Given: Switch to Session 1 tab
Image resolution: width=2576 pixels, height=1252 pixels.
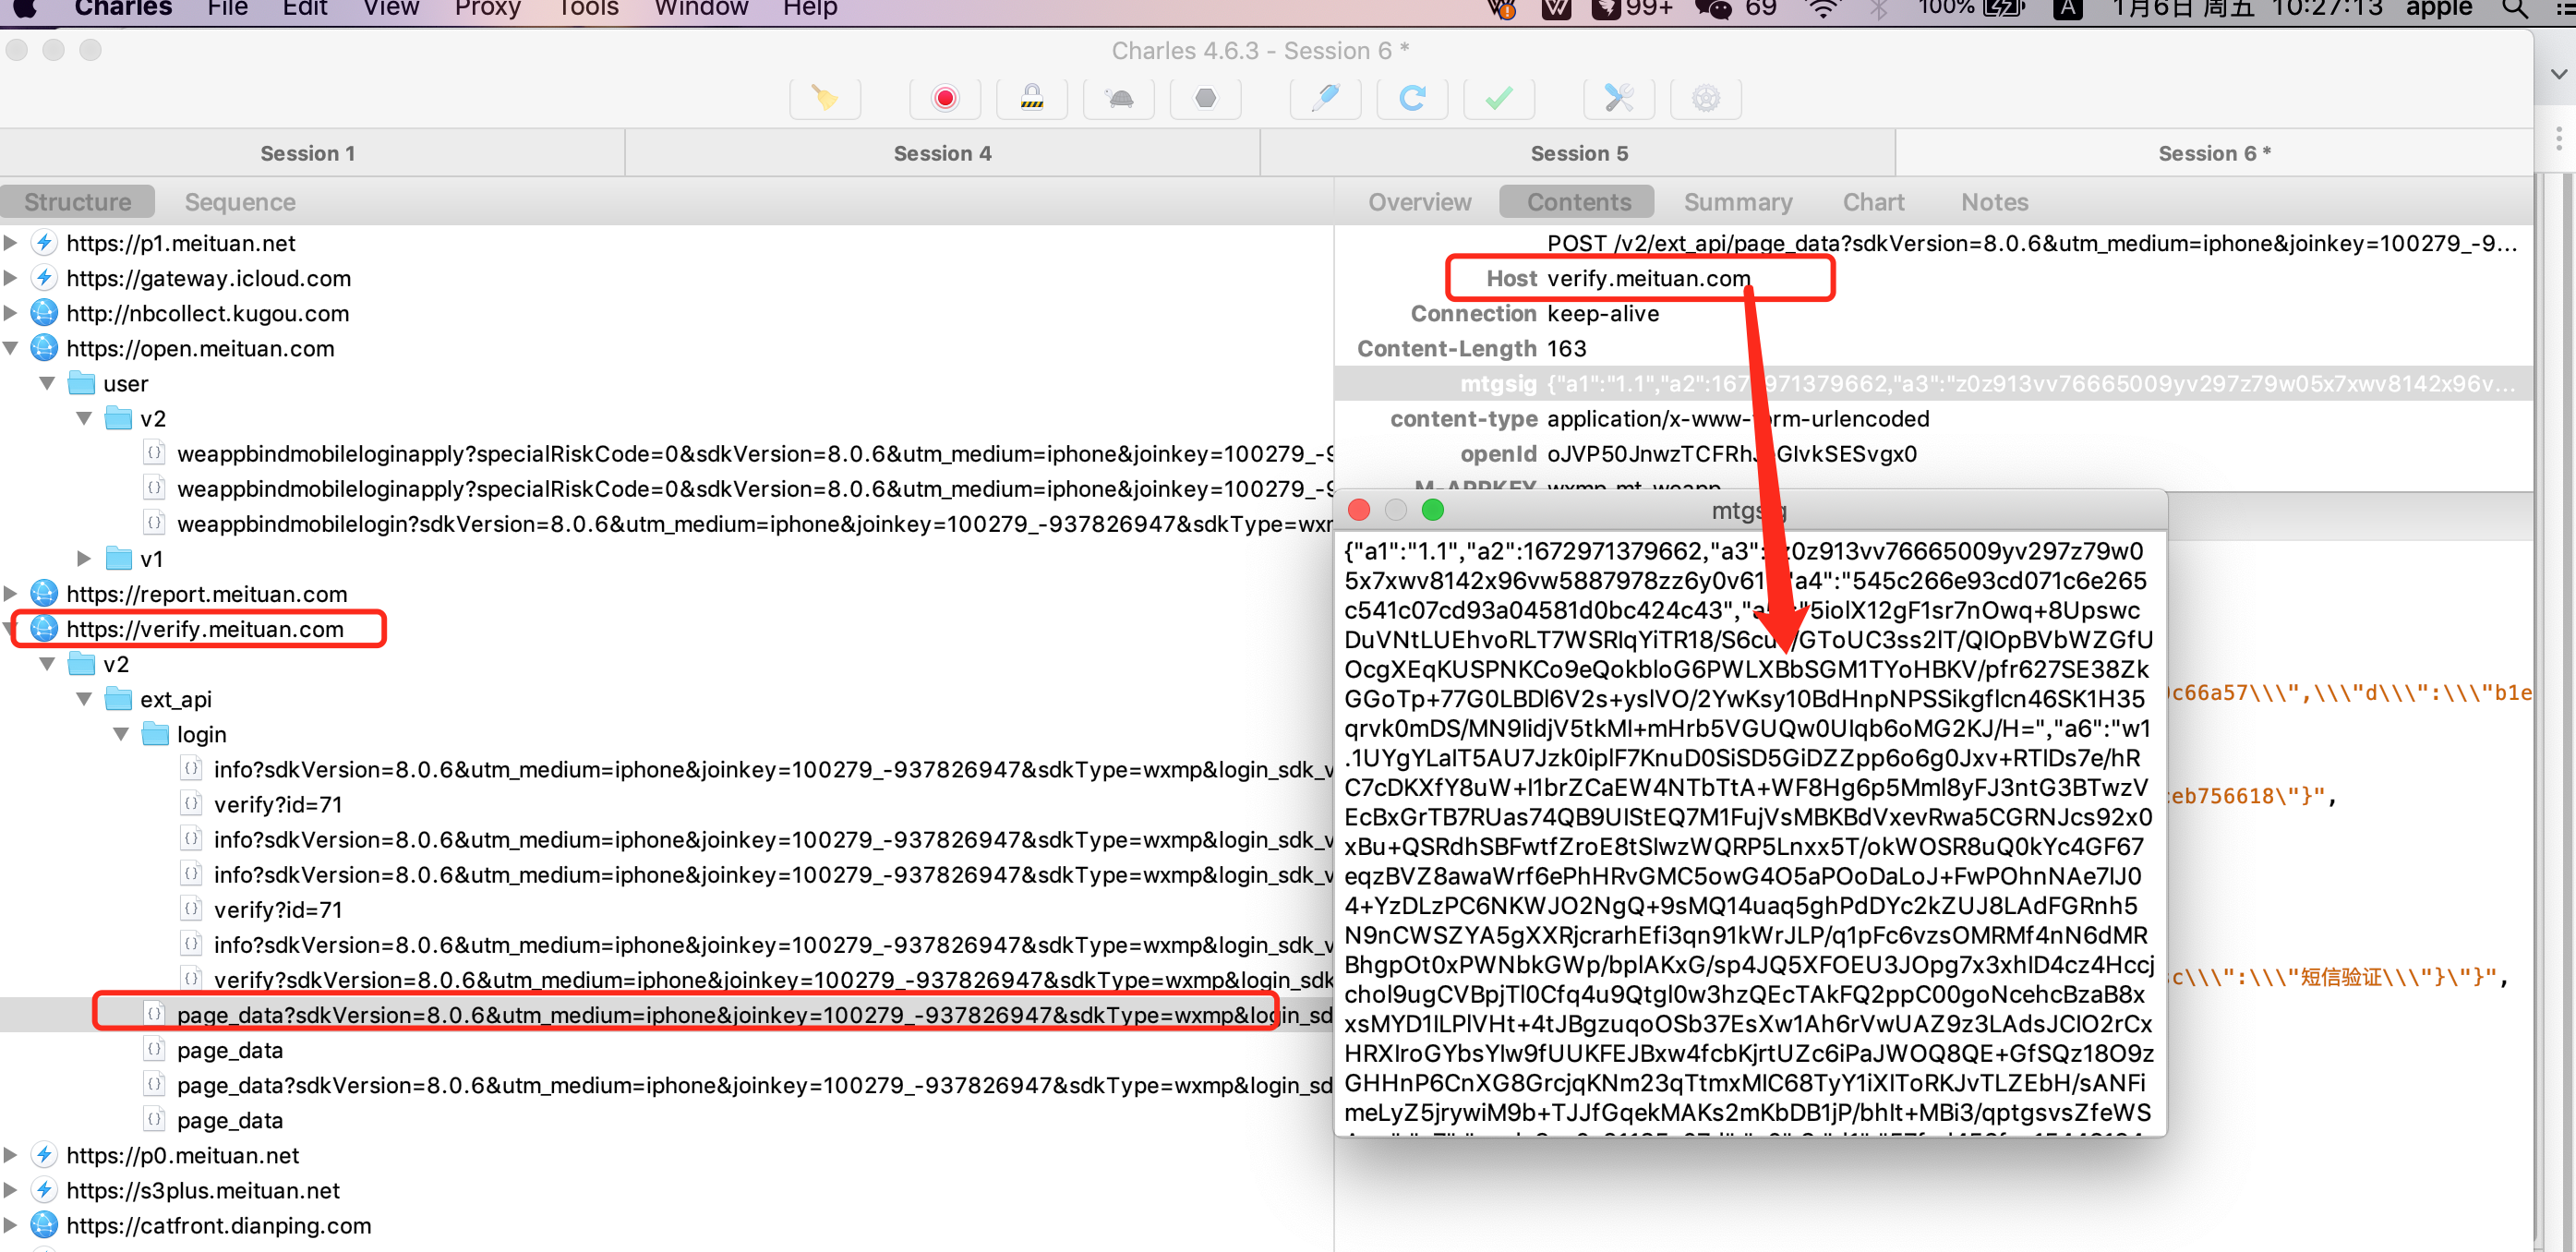Looking at the screenshot, I should coord(308,153).
